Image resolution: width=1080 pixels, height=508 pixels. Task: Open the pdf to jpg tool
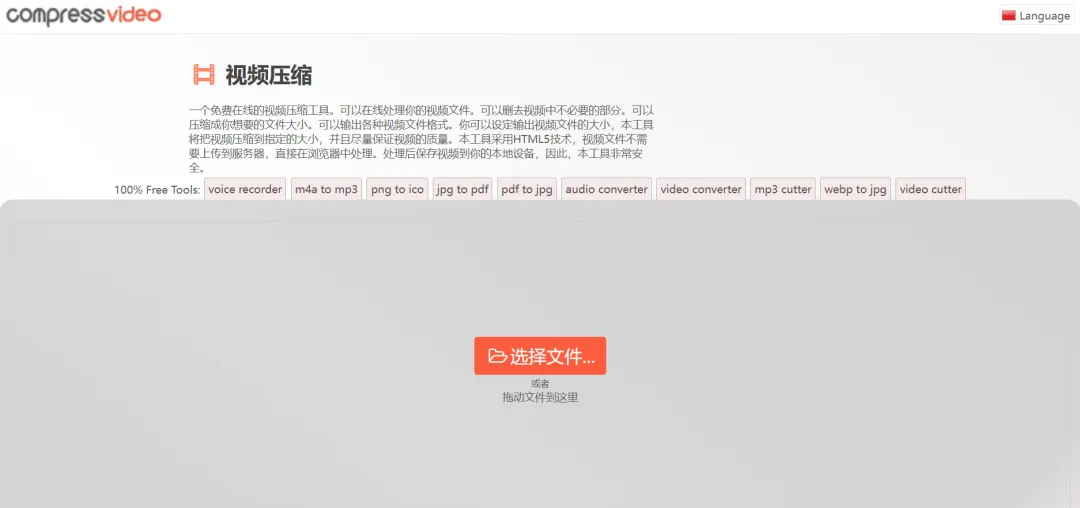click(527, 189)
